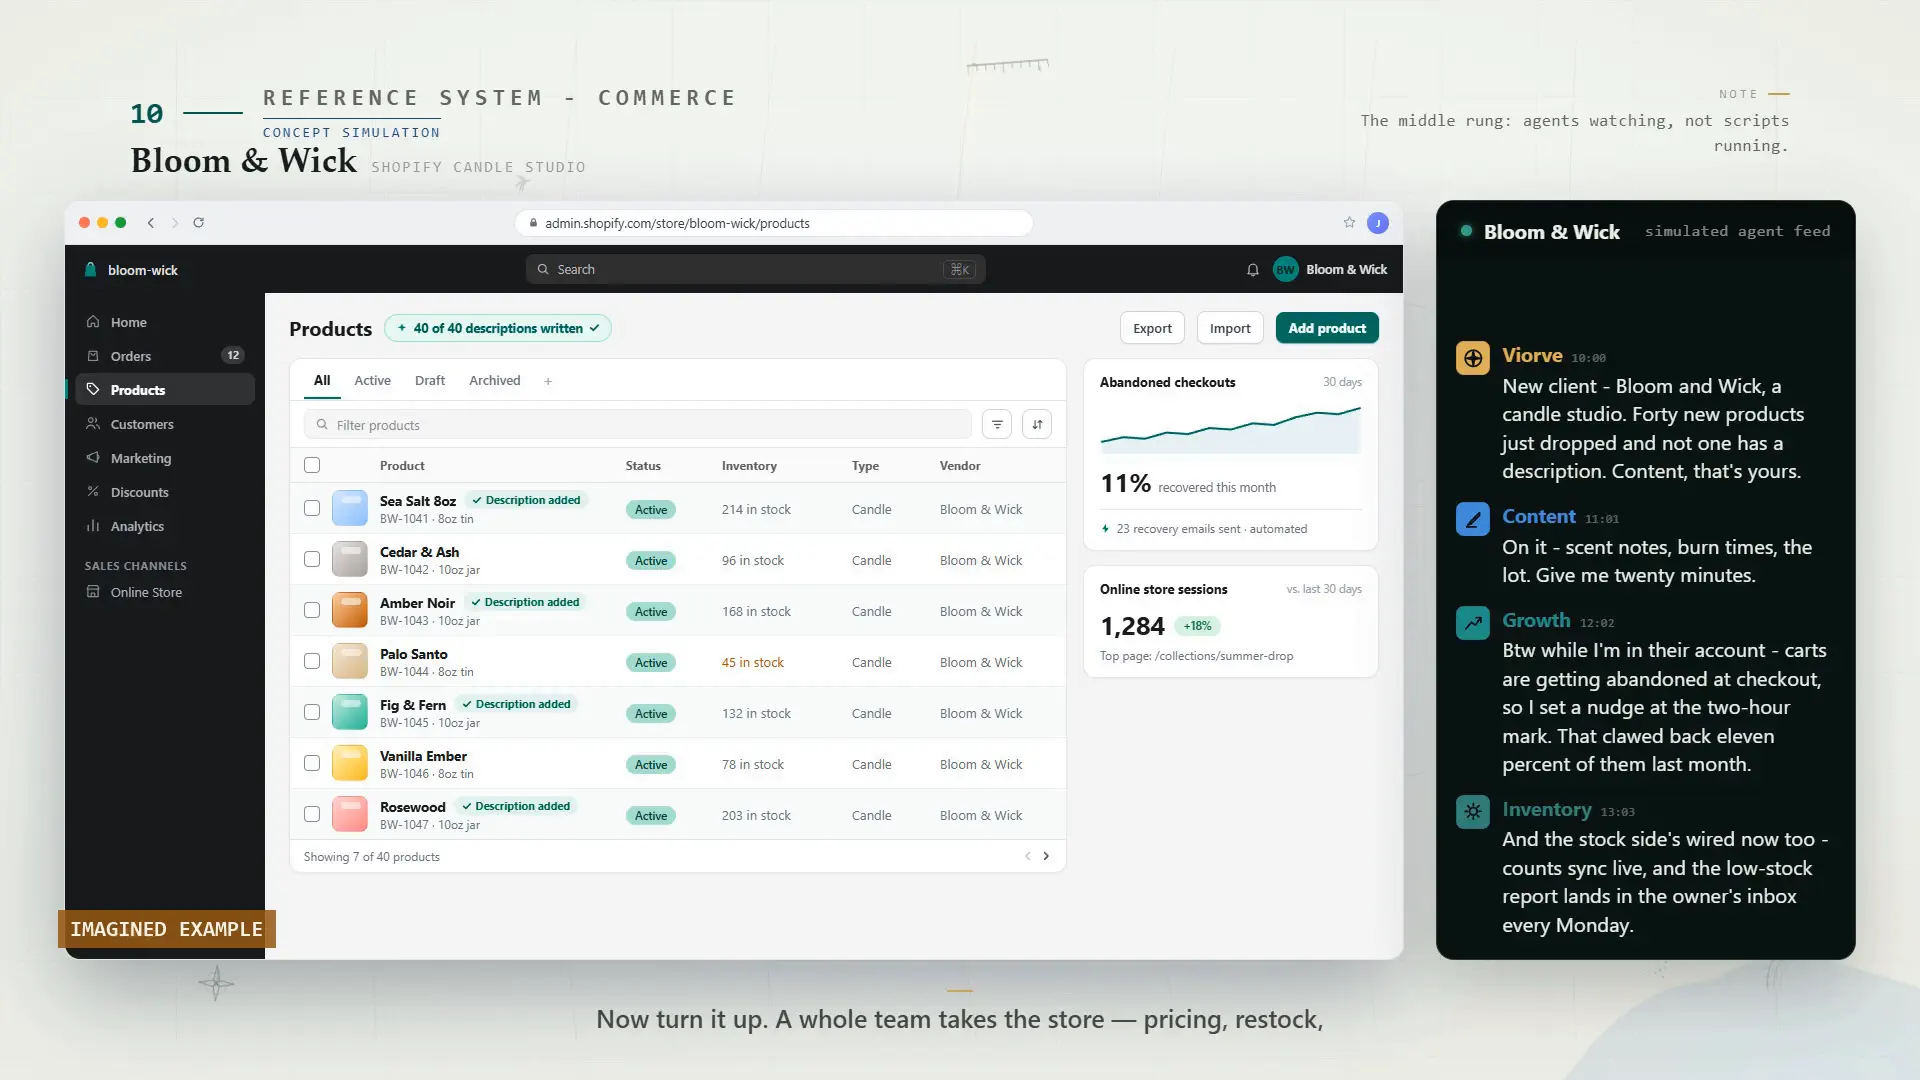Screen dimensions: 1920x1080
Task: Open the Amber Noir product thumbnail
Action: [x=350, y=611]
